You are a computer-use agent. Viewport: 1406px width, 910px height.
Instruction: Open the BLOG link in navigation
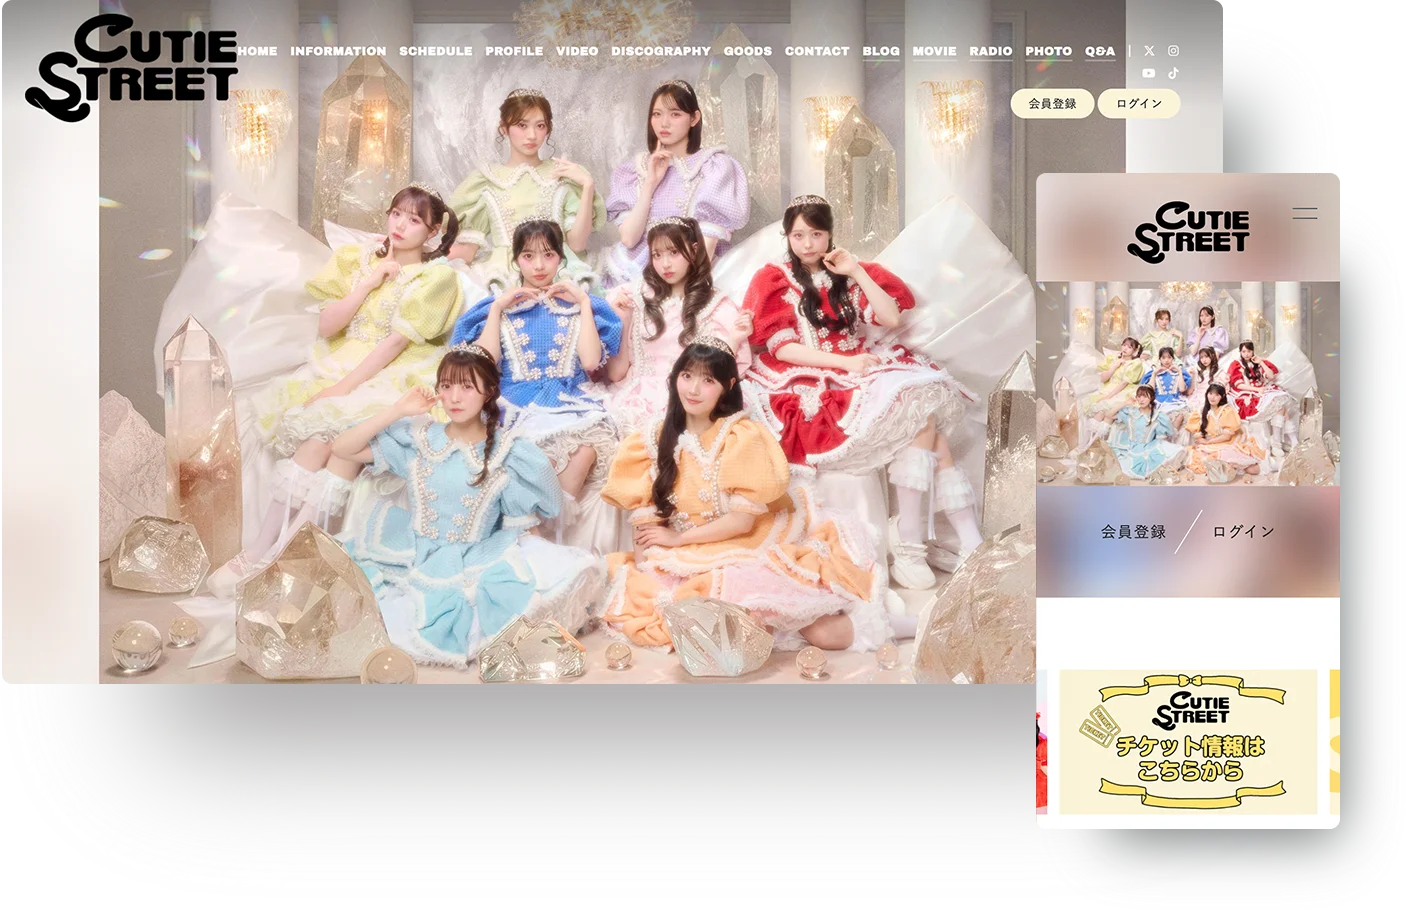point(881,51)
